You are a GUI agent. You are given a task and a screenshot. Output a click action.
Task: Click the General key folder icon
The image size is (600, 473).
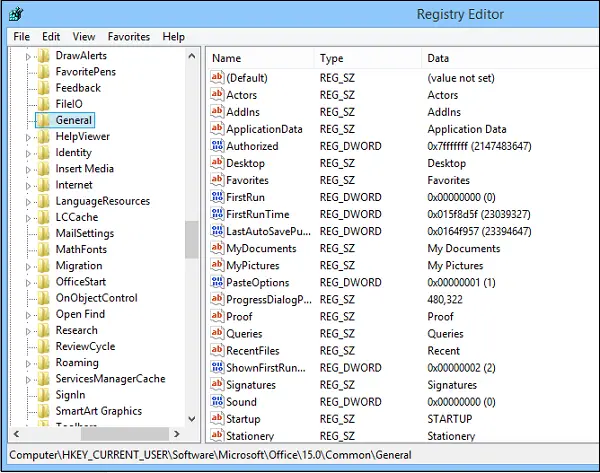[x=44, y=120]
